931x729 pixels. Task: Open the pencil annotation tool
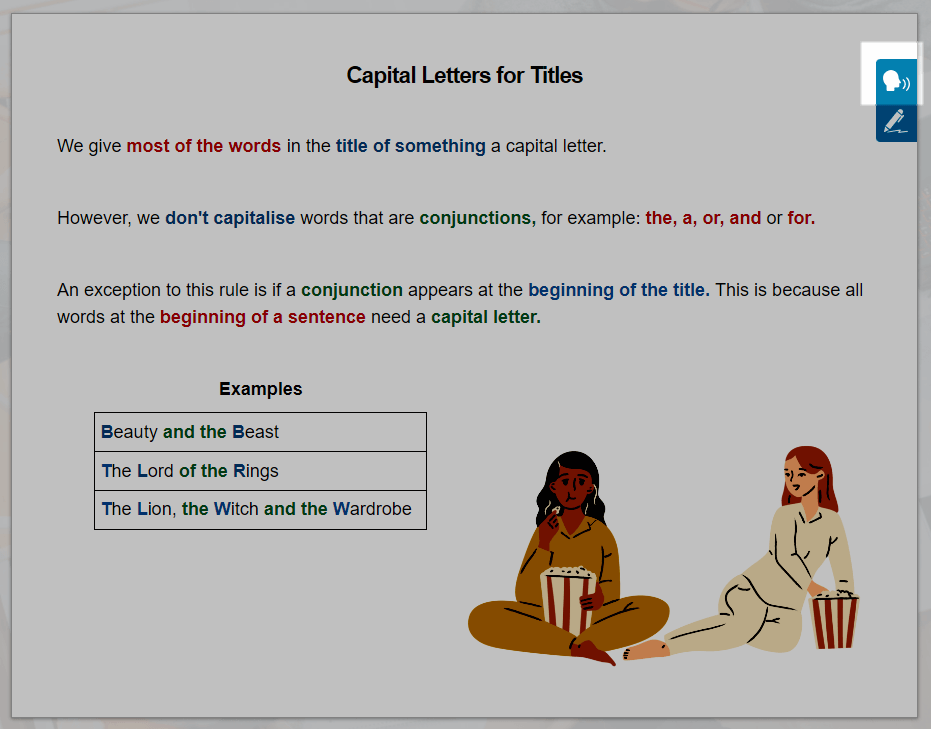click(896, 122)
